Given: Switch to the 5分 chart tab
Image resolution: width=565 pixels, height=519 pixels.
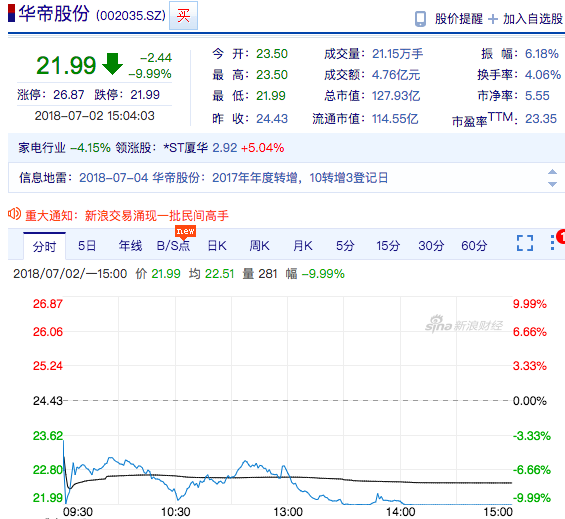Looking at the screenshot, I should pos(345,246).
